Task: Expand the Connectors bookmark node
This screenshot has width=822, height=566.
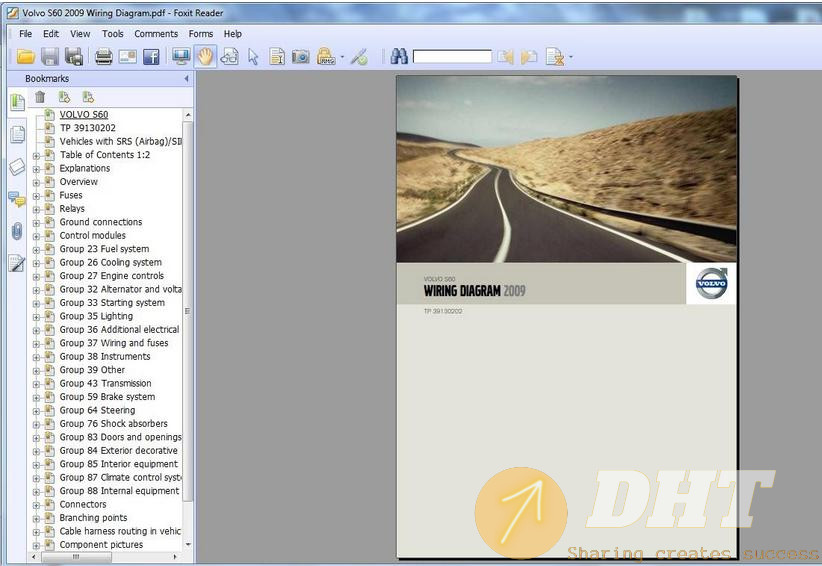Action: click(x=36, y=505)
